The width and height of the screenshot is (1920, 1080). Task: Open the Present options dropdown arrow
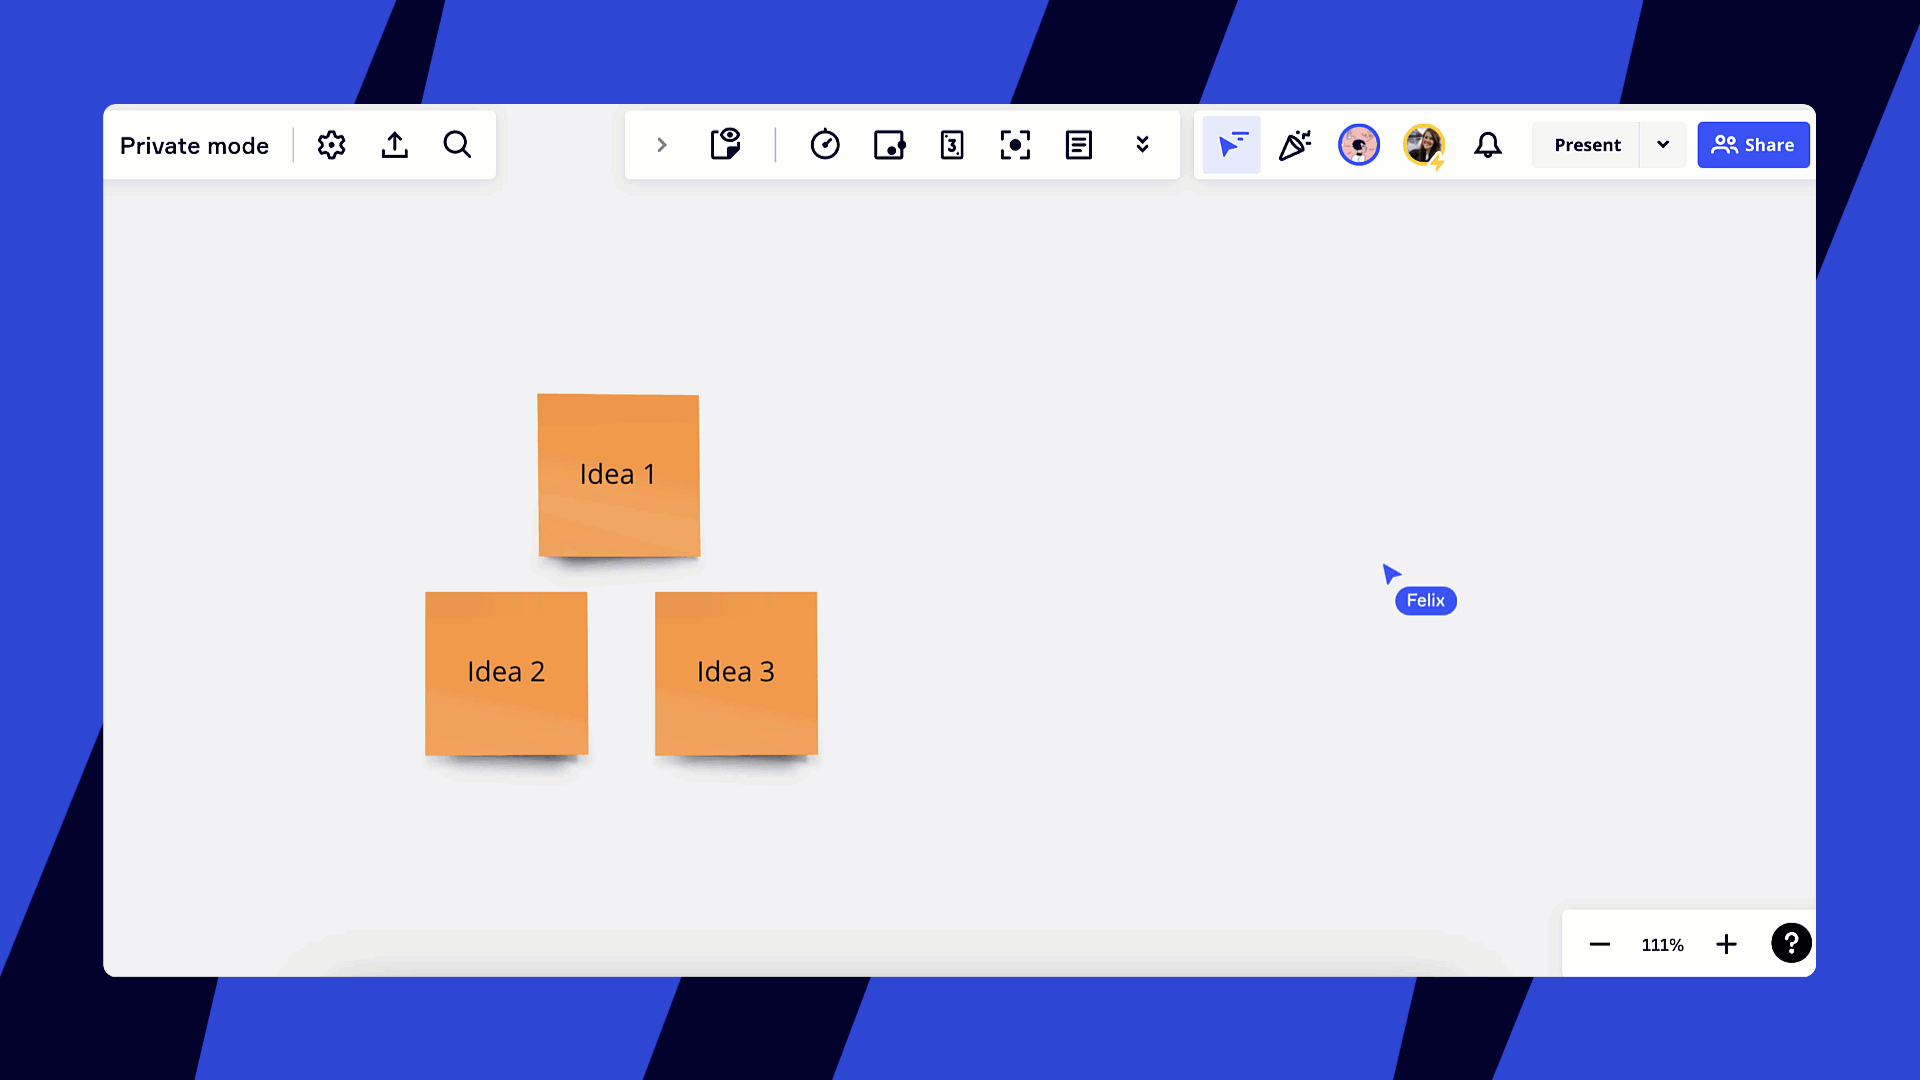[1663, 145]
